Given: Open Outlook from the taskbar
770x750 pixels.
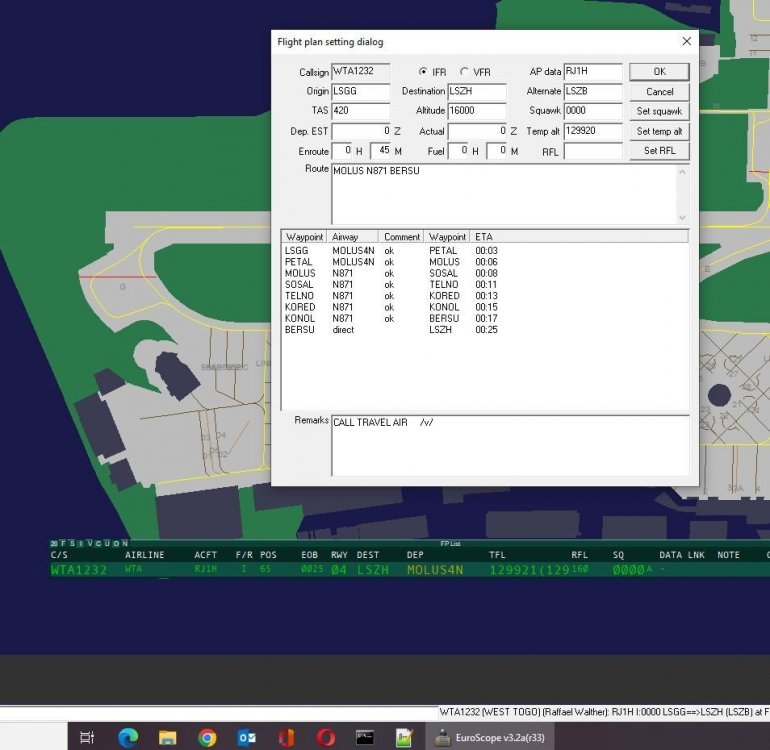Looking at the screenshot, I should (x=247, y=738).
